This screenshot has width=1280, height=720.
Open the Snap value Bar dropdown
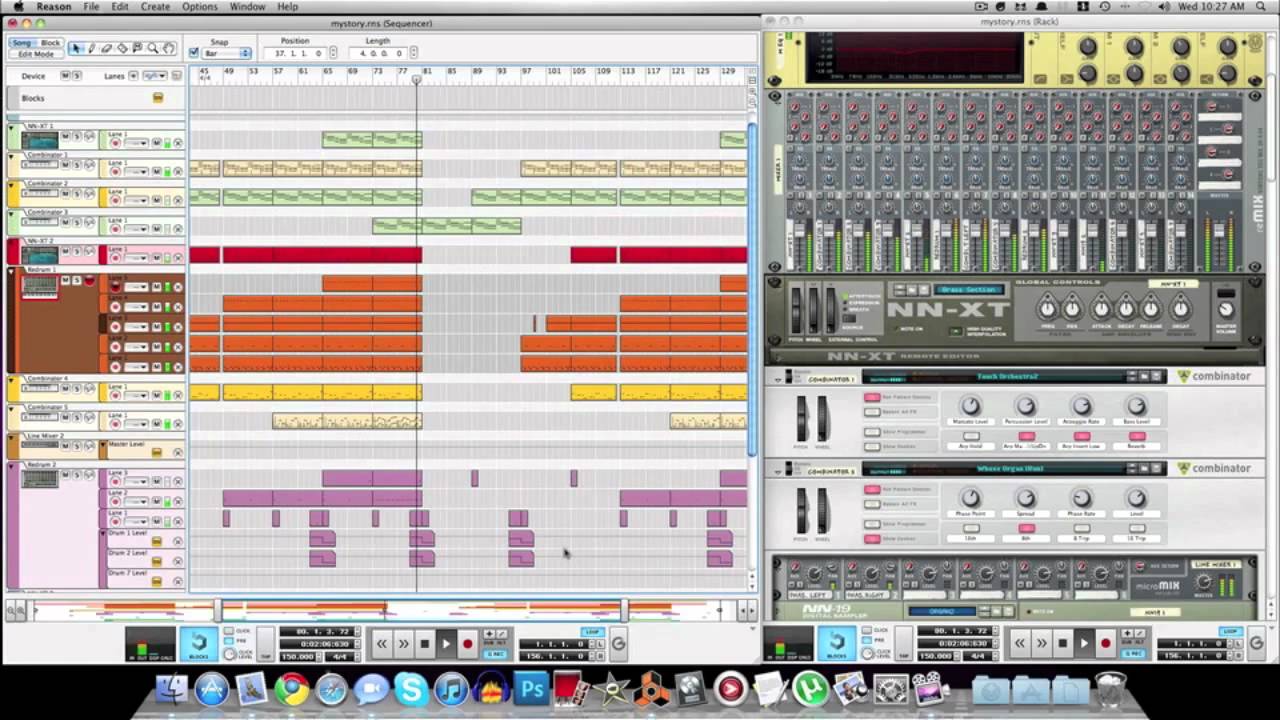click(x=227, y=53)
